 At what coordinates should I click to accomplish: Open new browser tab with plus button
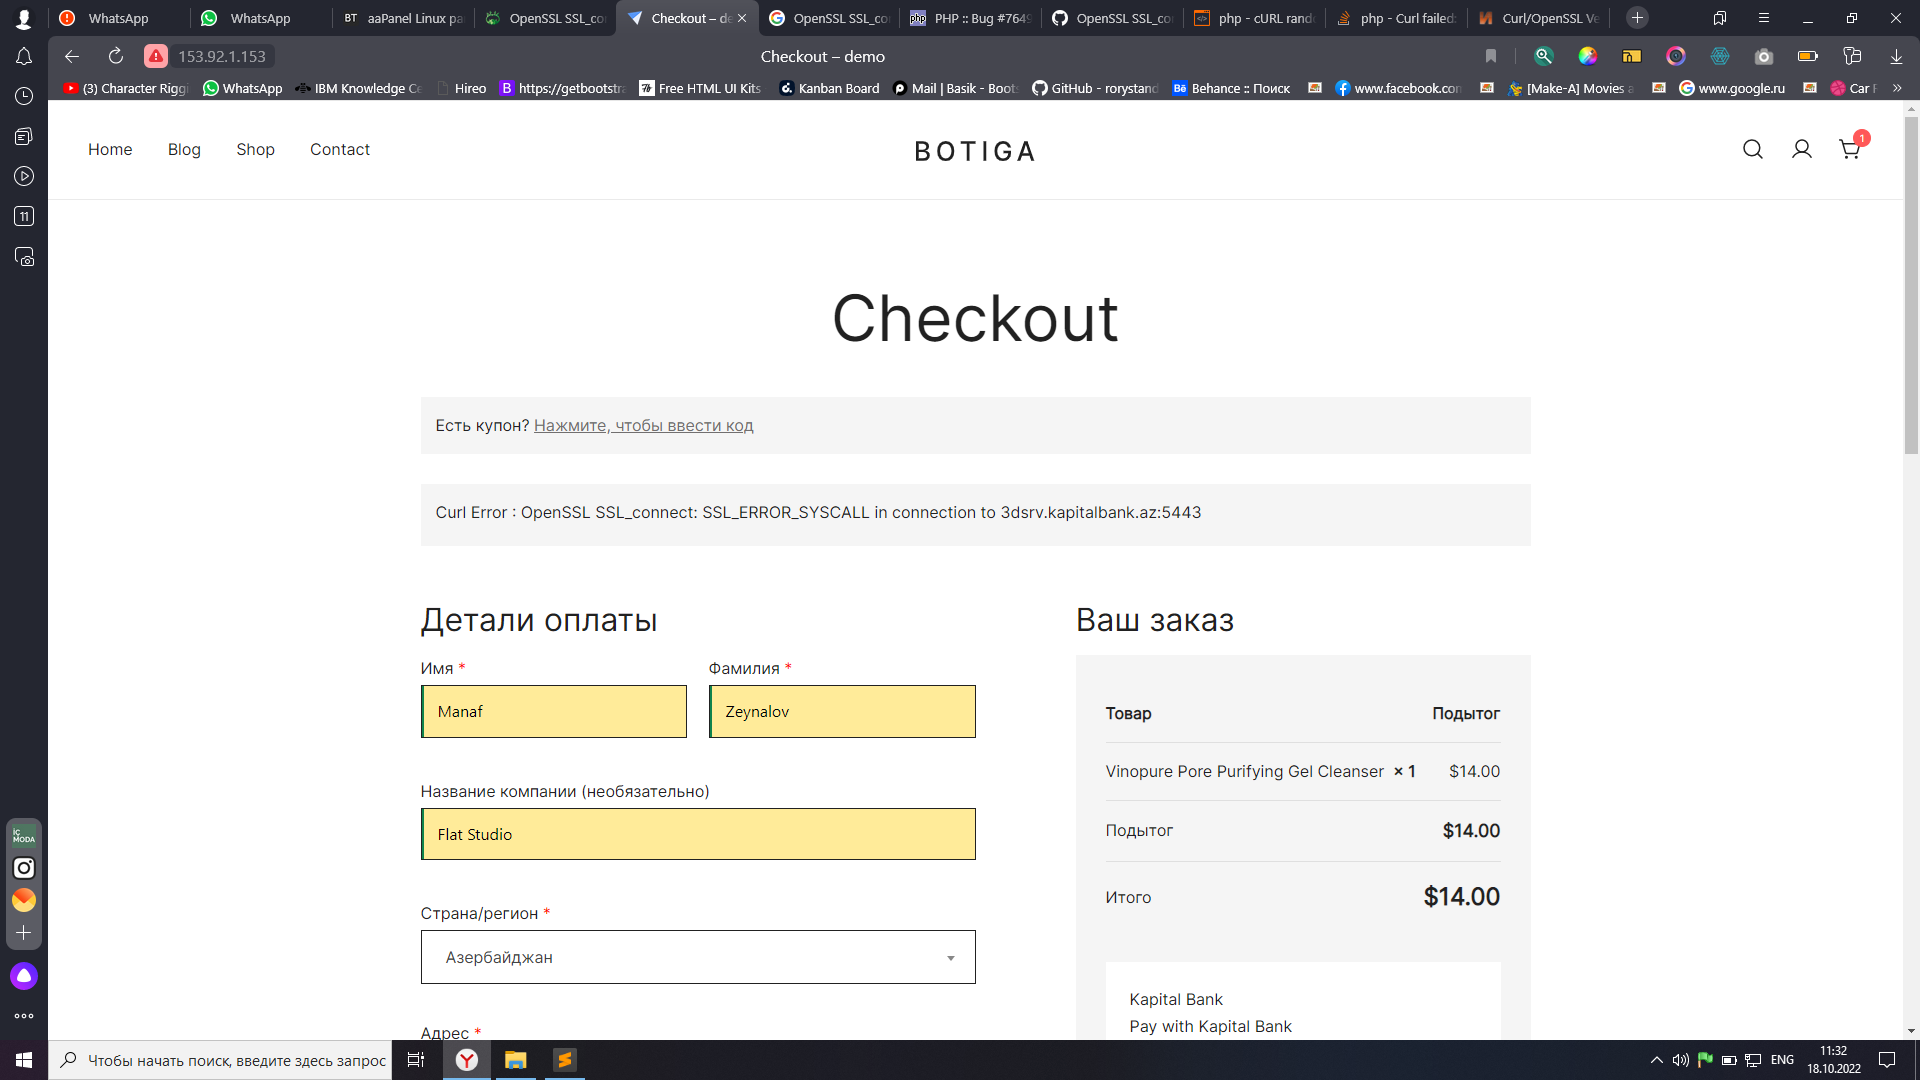(1637, 18)
